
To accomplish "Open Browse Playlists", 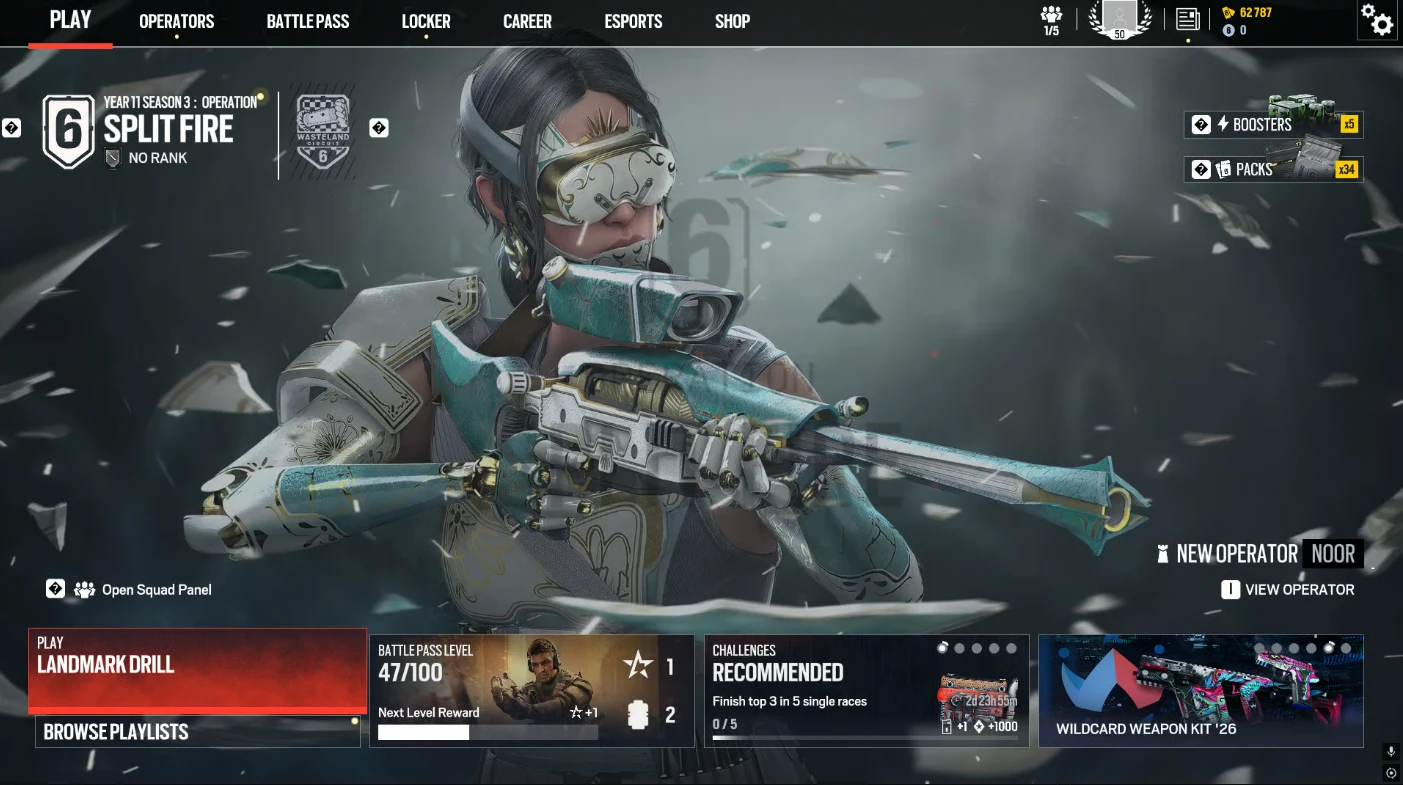I will [197, 732].
